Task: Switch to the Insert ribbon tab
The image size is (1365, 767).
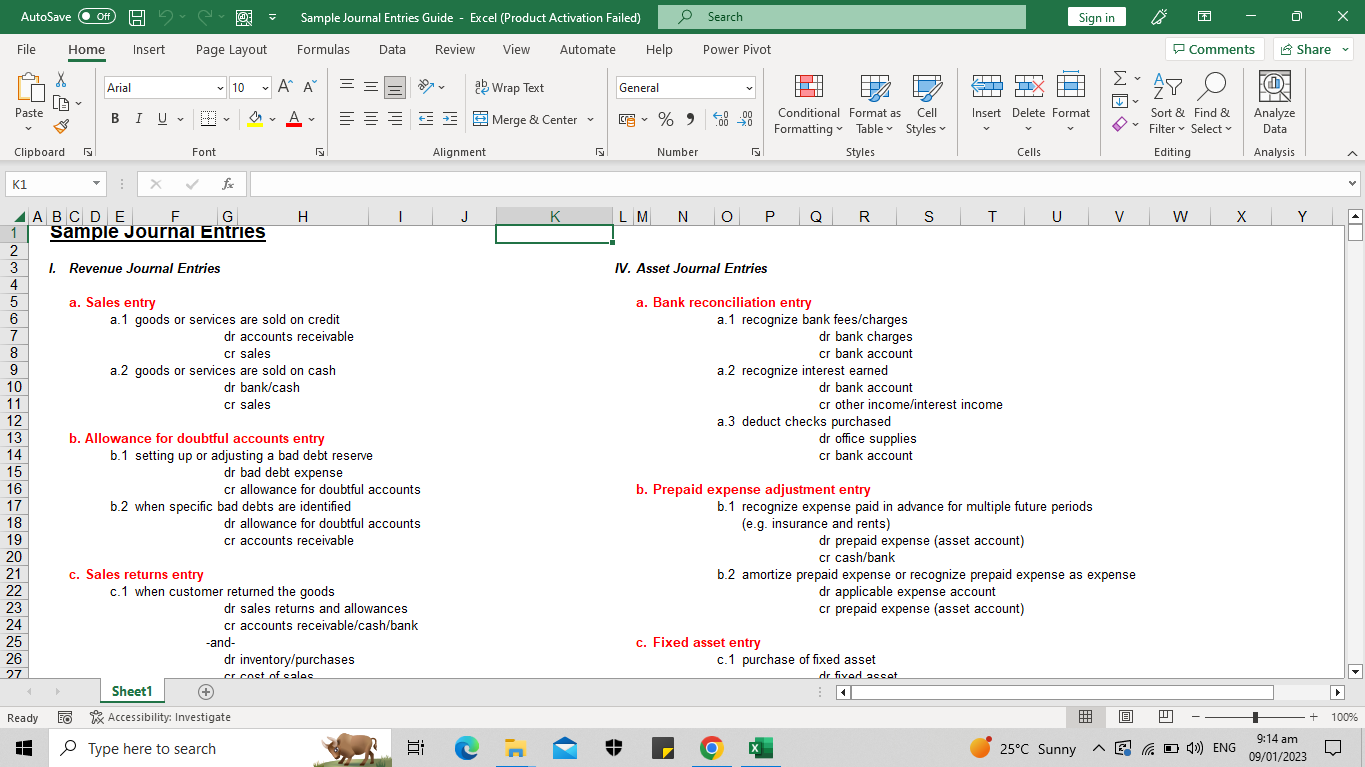Action: pyautogui.click(x=149, y=49)
